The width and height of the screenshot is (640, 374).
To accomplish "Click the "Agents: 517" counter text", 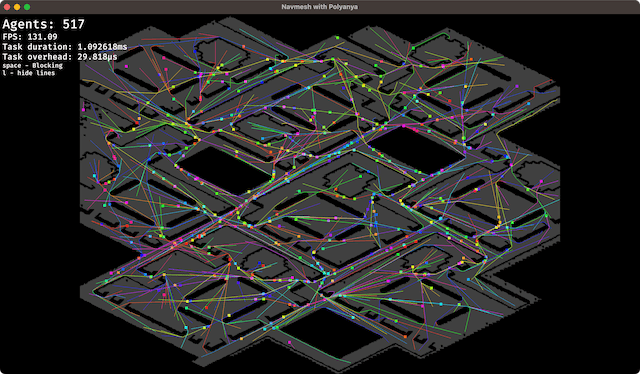I will point(44,24).
